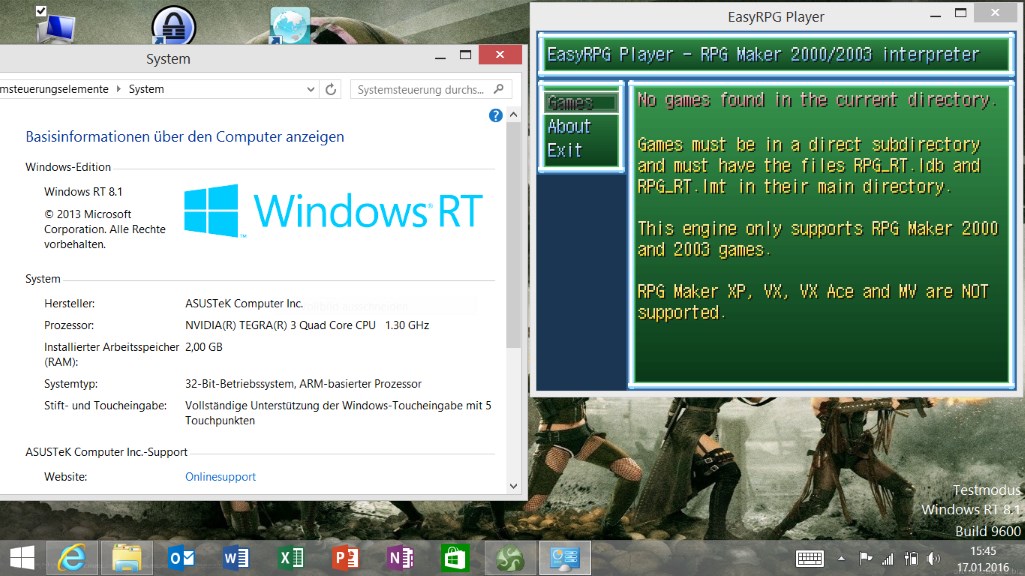1025x576 pixels.
Task: Open the taskbar clock showing 15:45
Action: [983, 559]
